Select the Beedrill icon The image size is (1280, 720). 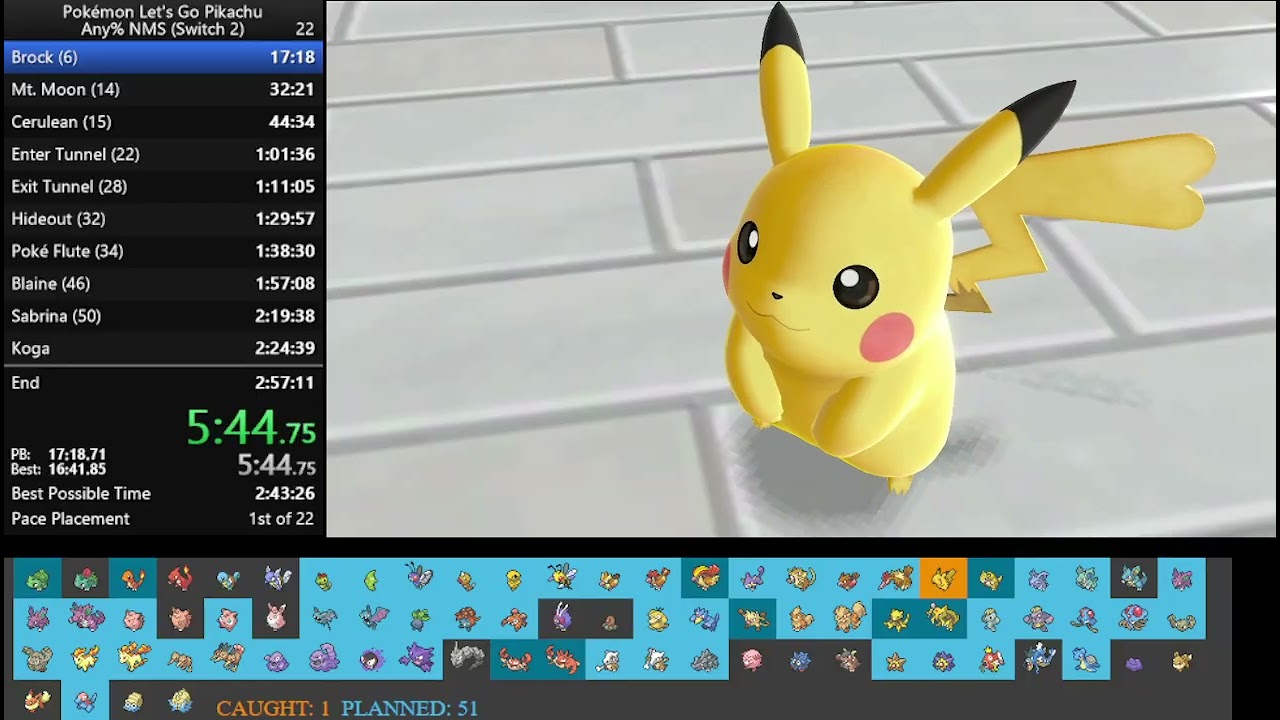(562, 577)
